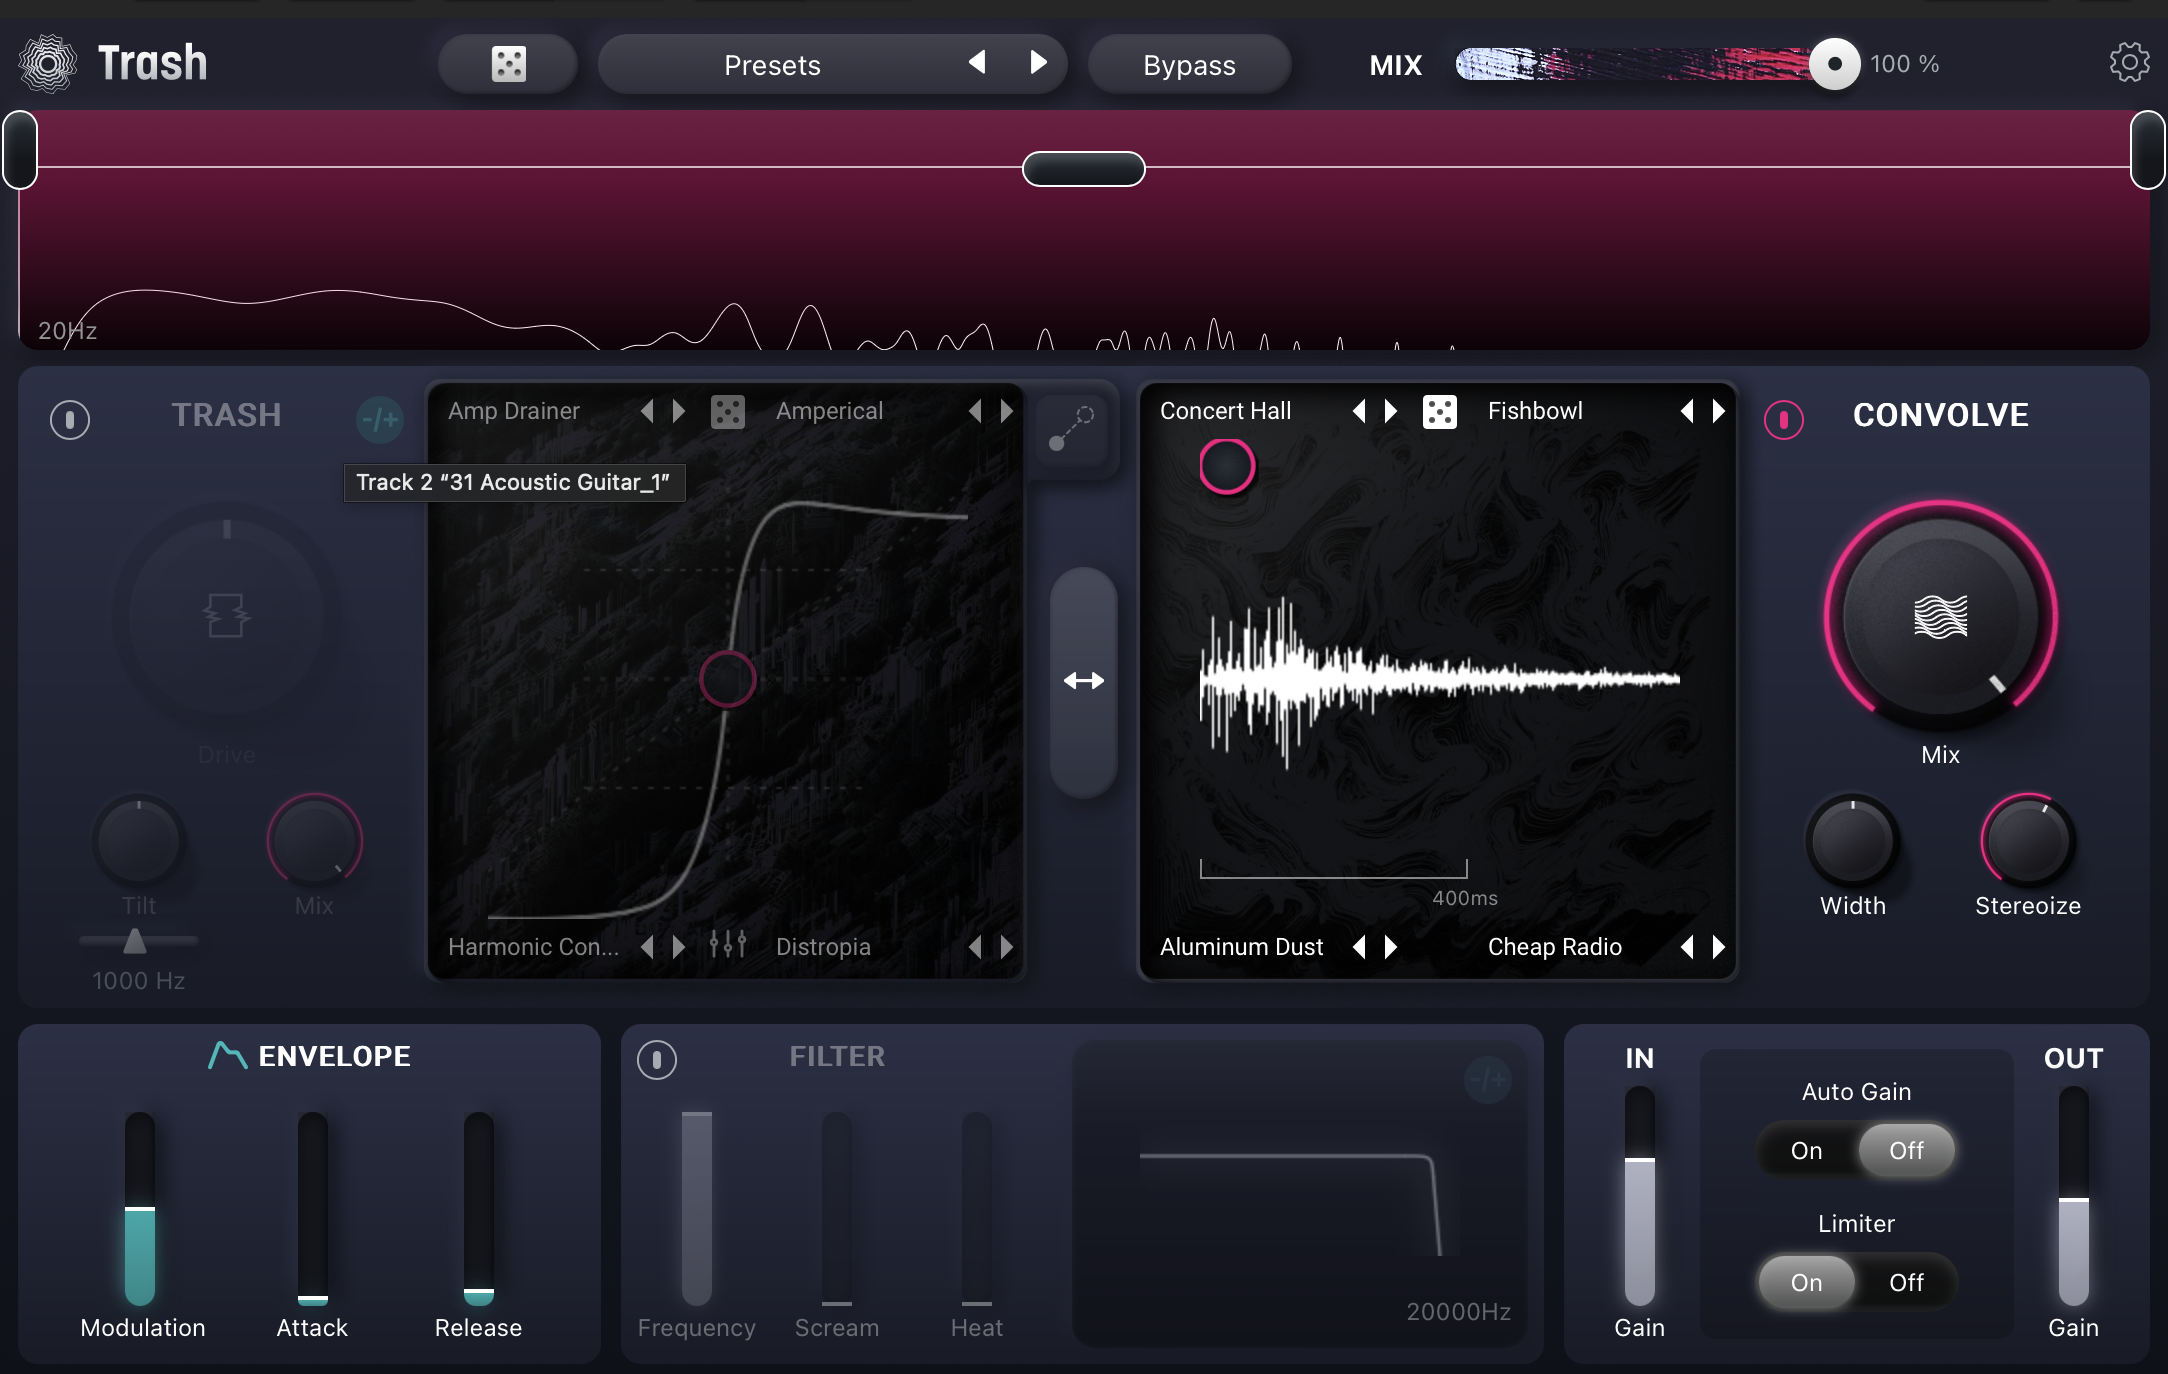Turn Limiter Off

pyautogui.click(x=1906, y=1283)
